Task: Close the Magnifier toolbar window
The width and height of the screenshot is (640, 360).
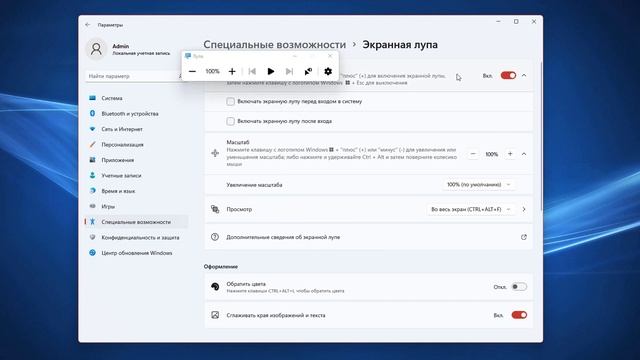Action: [330, 56]
